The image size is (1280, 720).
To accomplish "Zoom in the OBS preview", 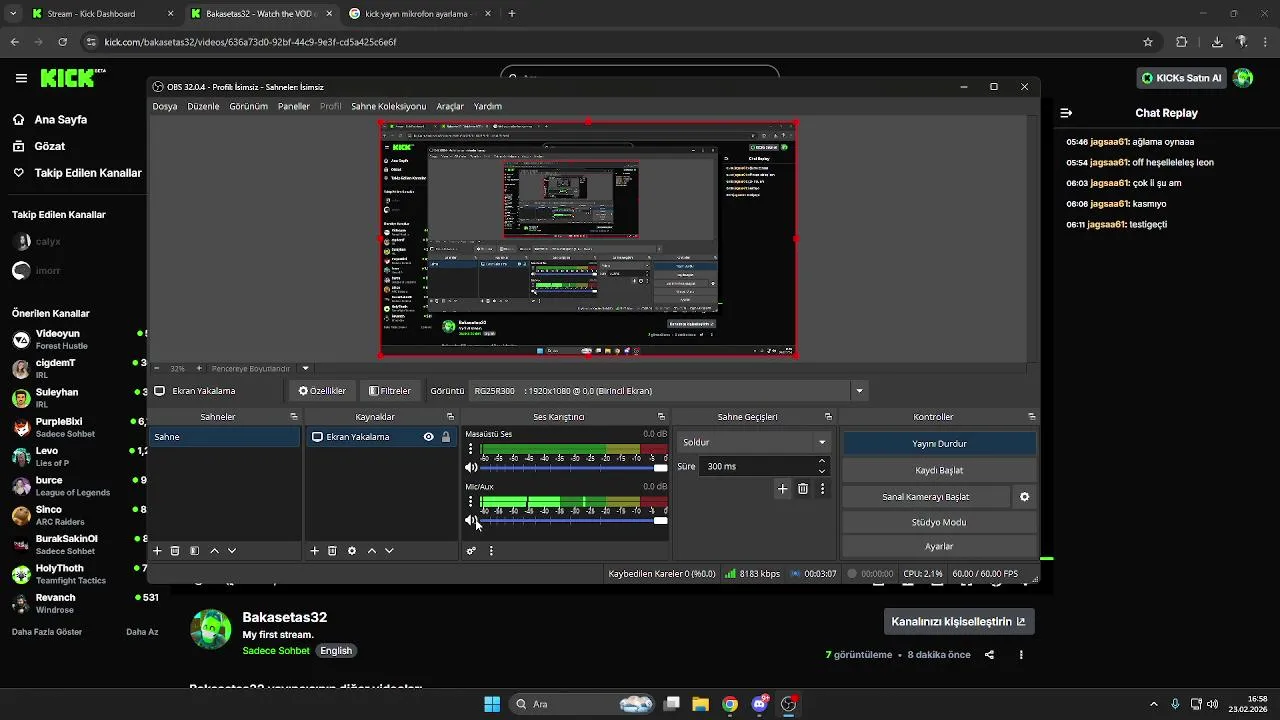I will coord(199,368).
